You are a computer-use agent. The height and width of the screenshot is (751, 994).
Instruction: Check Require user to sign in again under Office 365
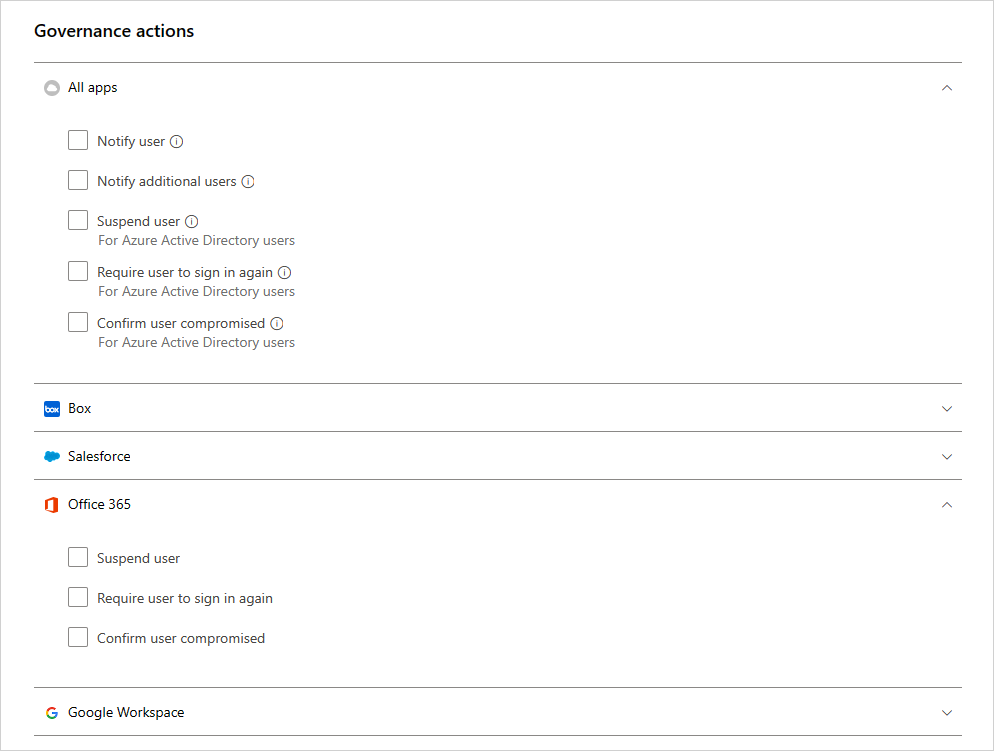tap(78, 597)
